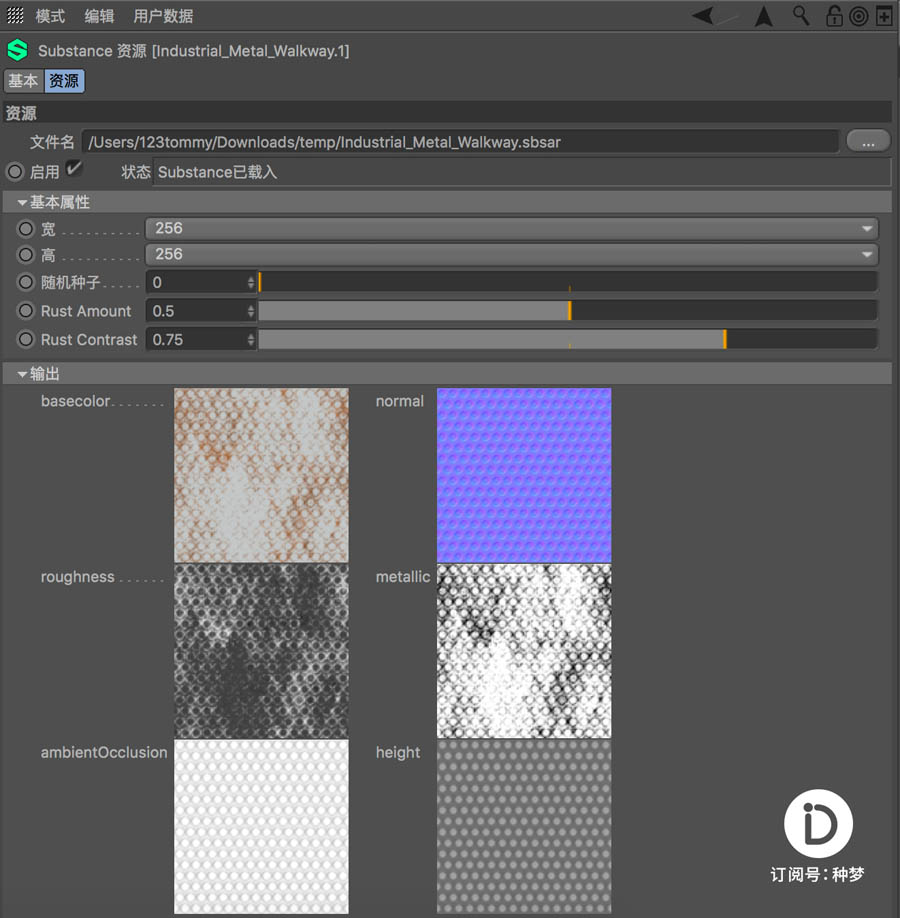
Task: Click the 随机种子 keyframe circle
Action: click(26, 283)
